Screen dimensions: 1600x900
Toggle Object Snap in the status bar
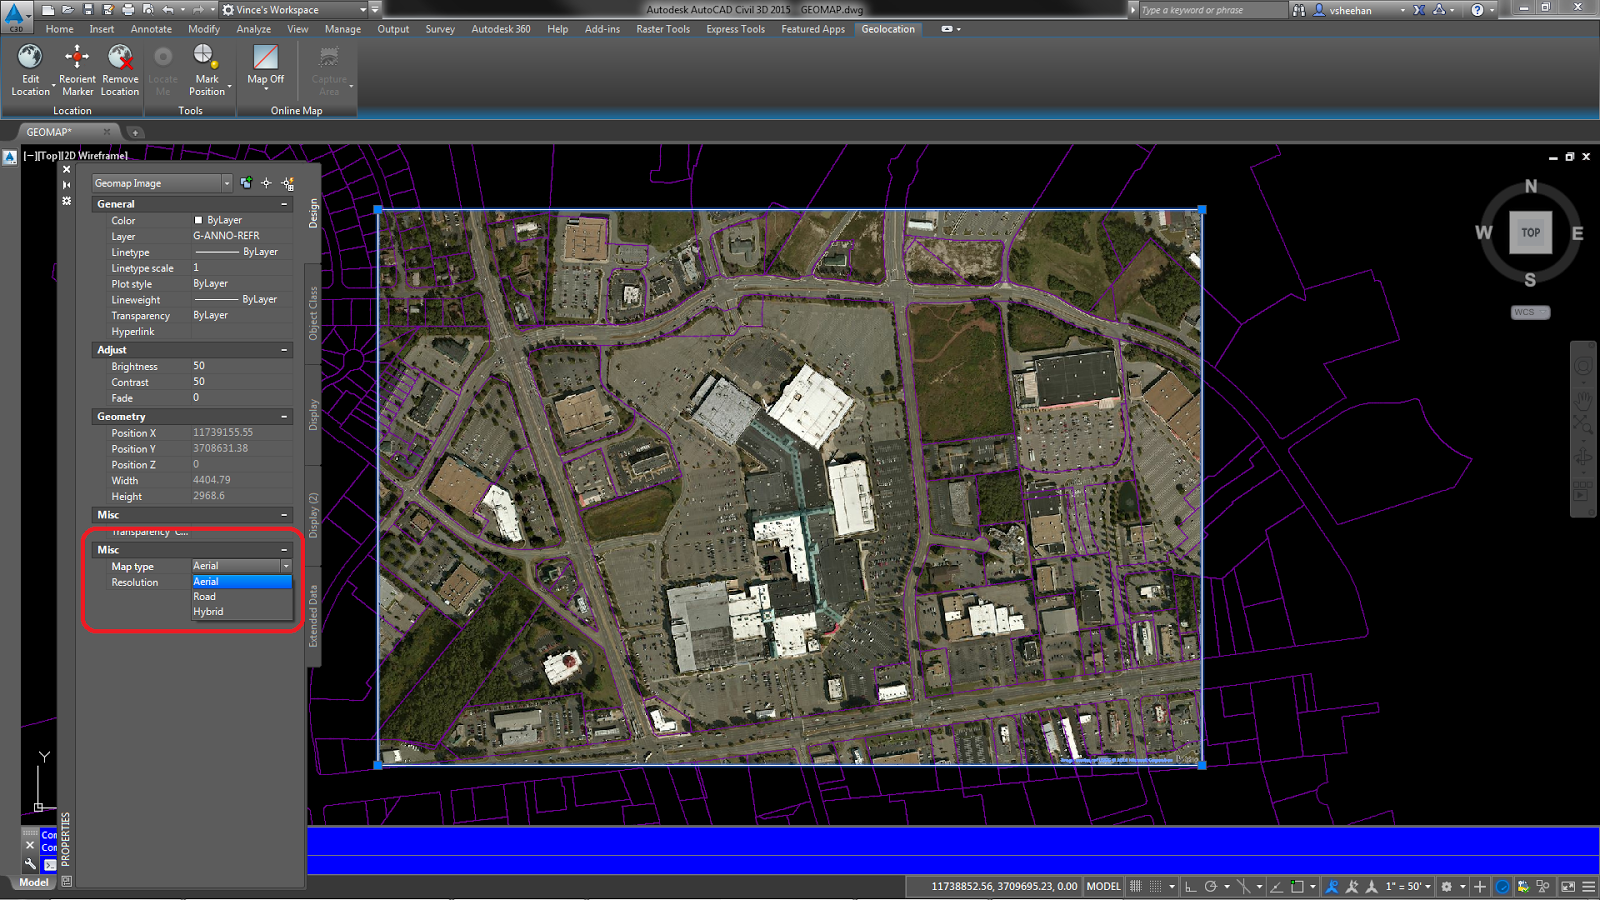[x=1244, y=887]
